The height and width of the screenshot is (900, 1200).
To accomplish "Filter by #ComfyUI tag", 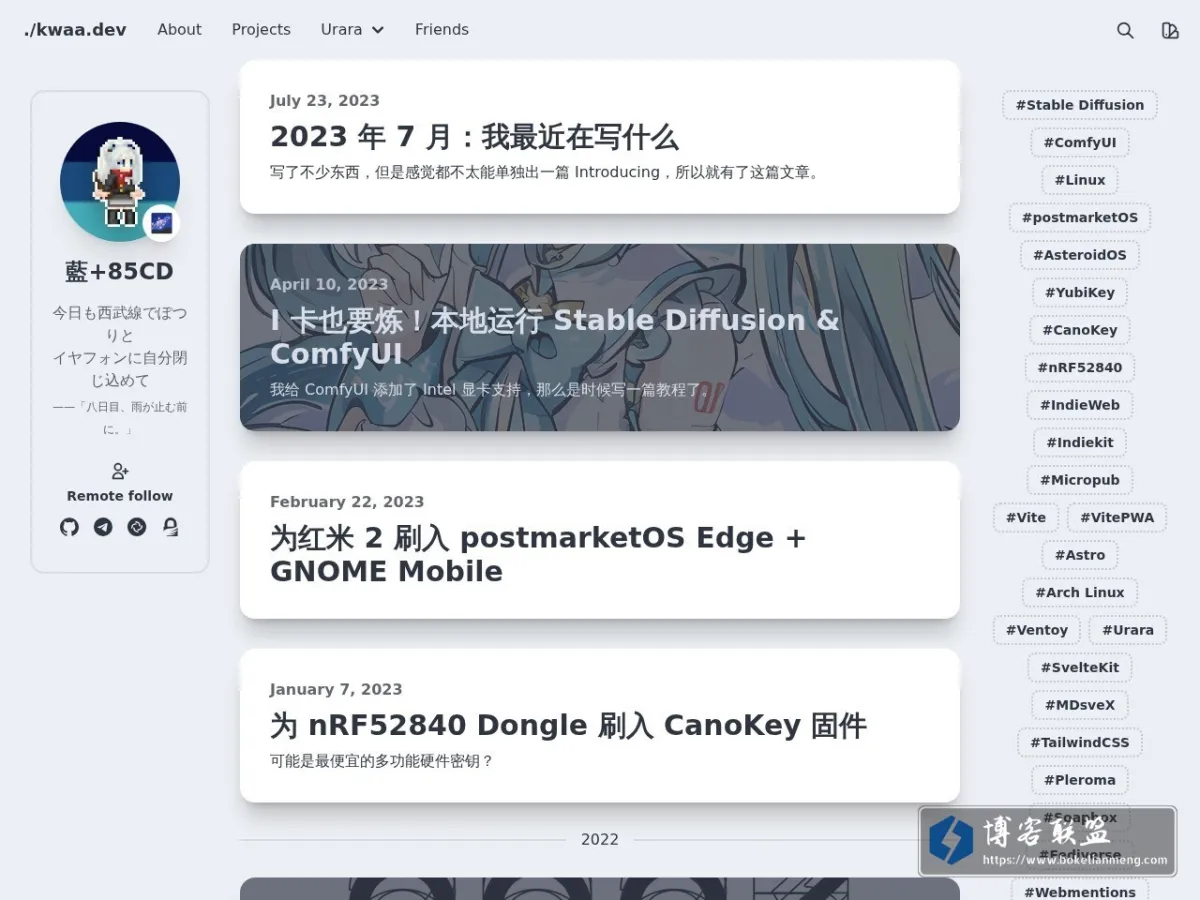I will [1080, 143].
